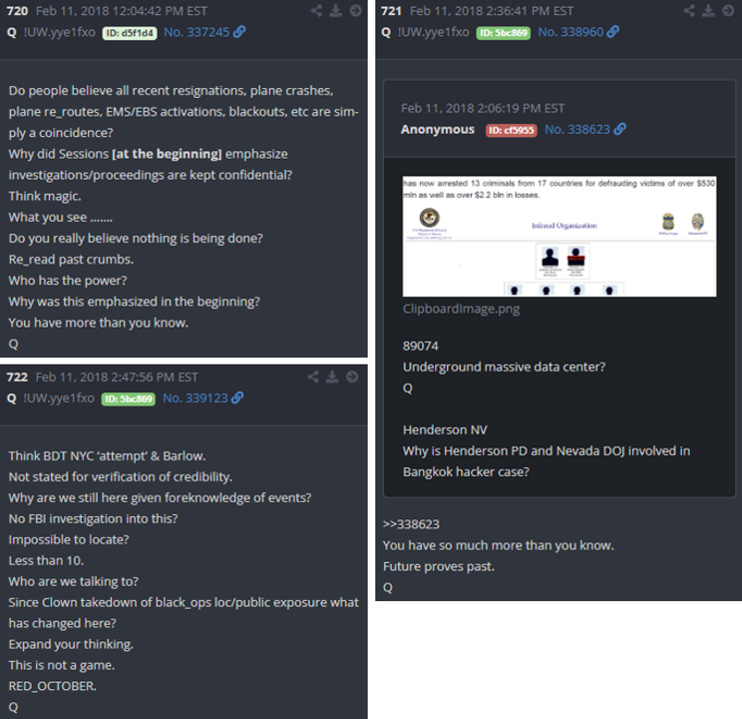Viewport: 742px width, 719px height.
Task: Click the ID: 5bc869 badge on post 722
Action: [x=128, y=399]
